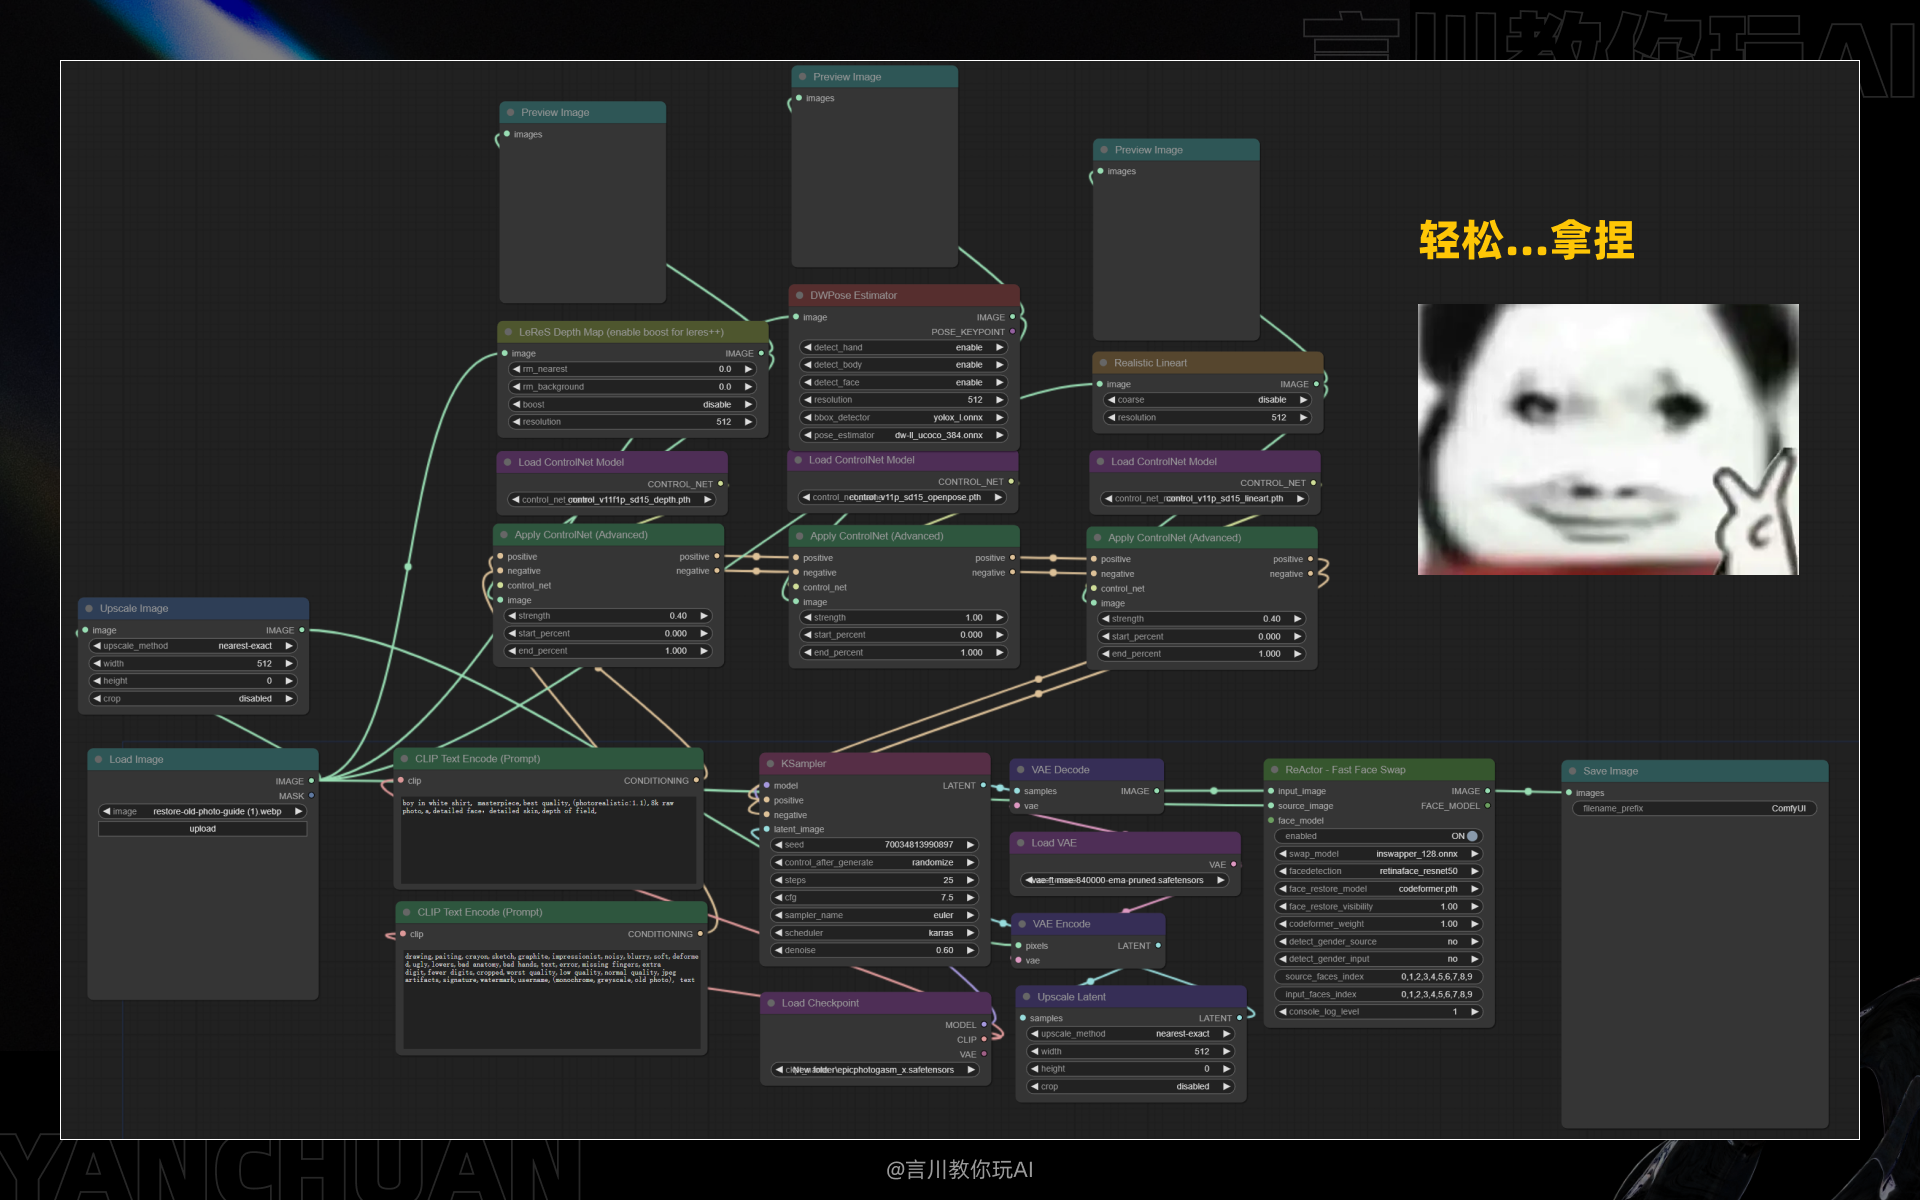Toggle detect_hand enable in DWPose Estimator
Image resolution: width=1920 pixels, height=1200 pixels.
903,348
